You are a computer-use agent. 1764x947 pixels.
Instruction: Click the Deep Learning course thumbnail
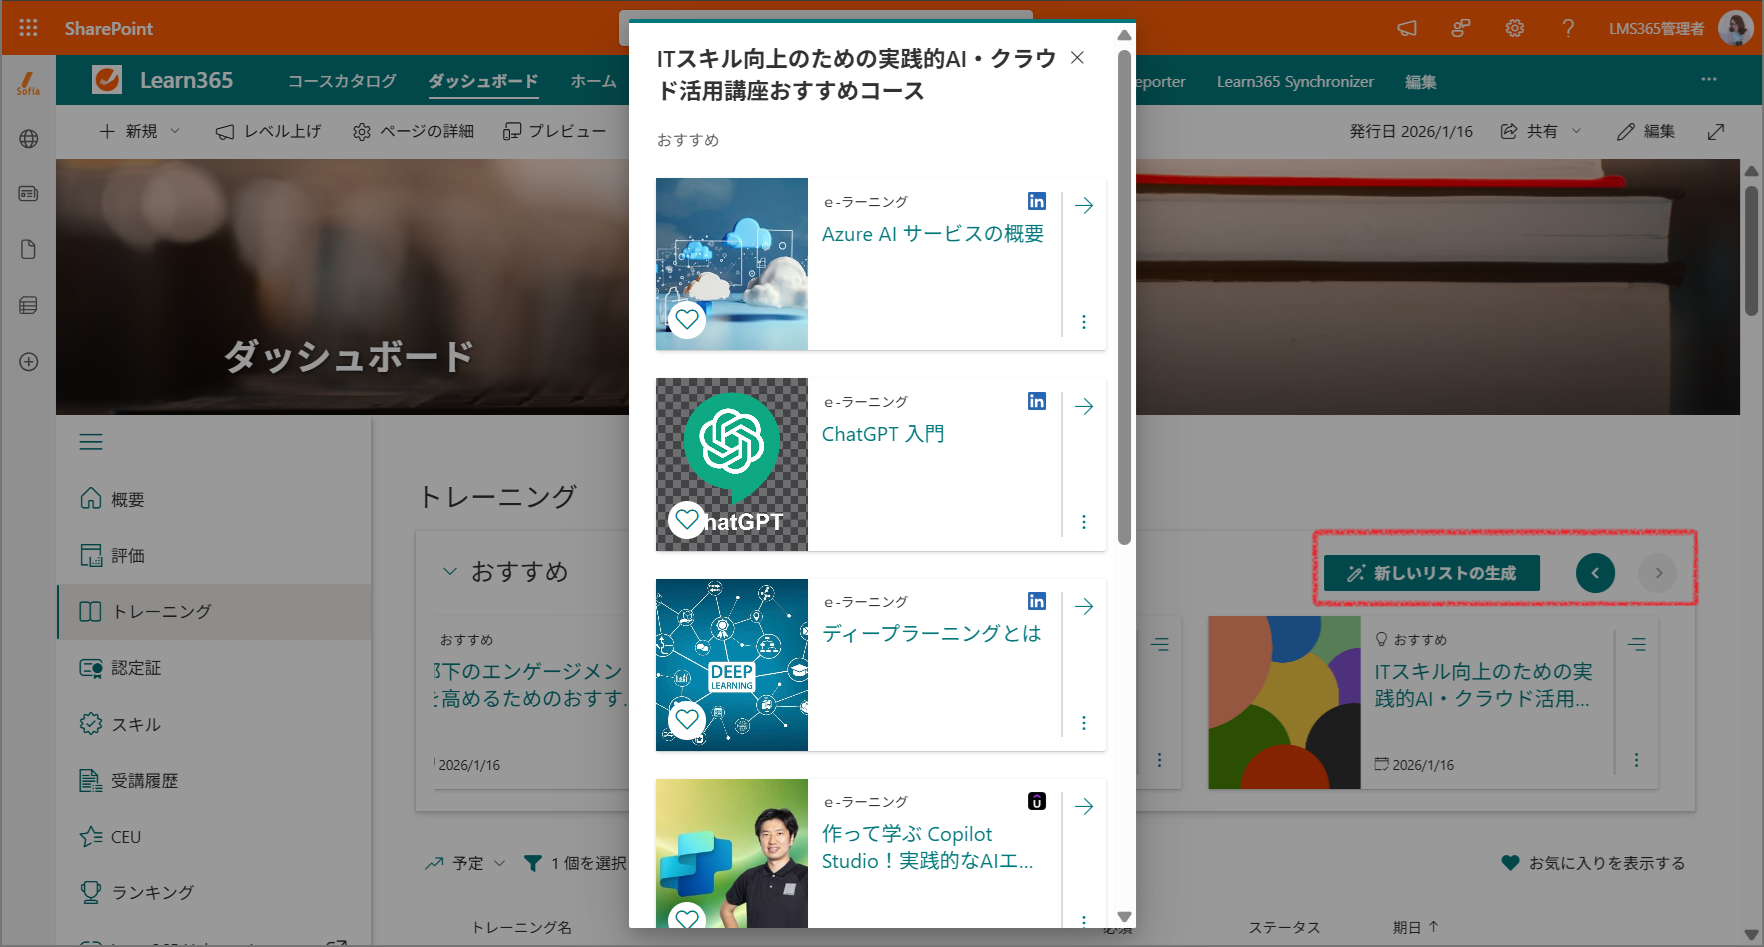(x=732, y=665)
